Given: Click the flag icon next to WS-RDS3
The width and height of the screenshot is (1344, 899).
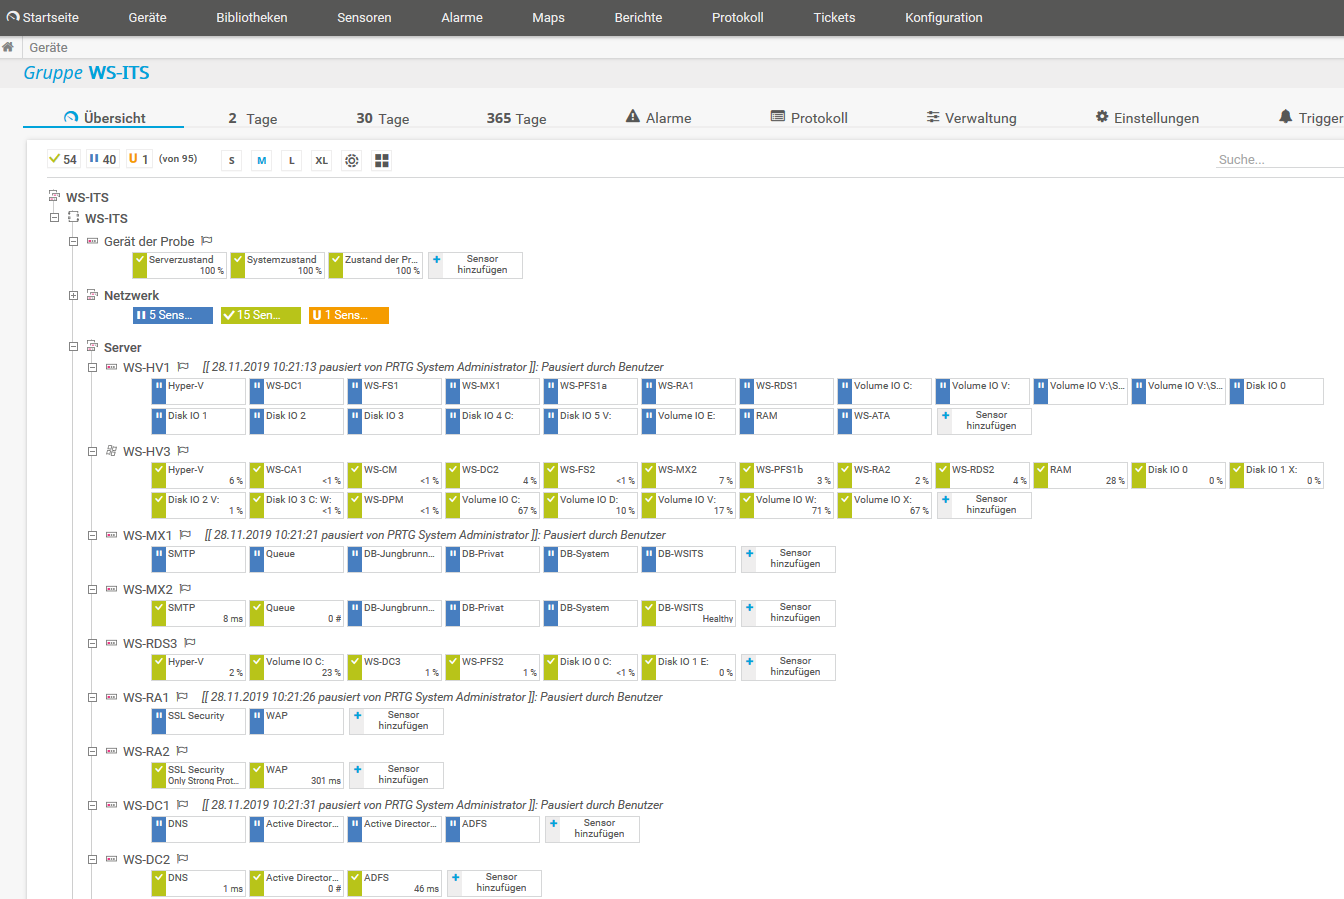Looking at the screenshot, I should [x=190, y=643].
